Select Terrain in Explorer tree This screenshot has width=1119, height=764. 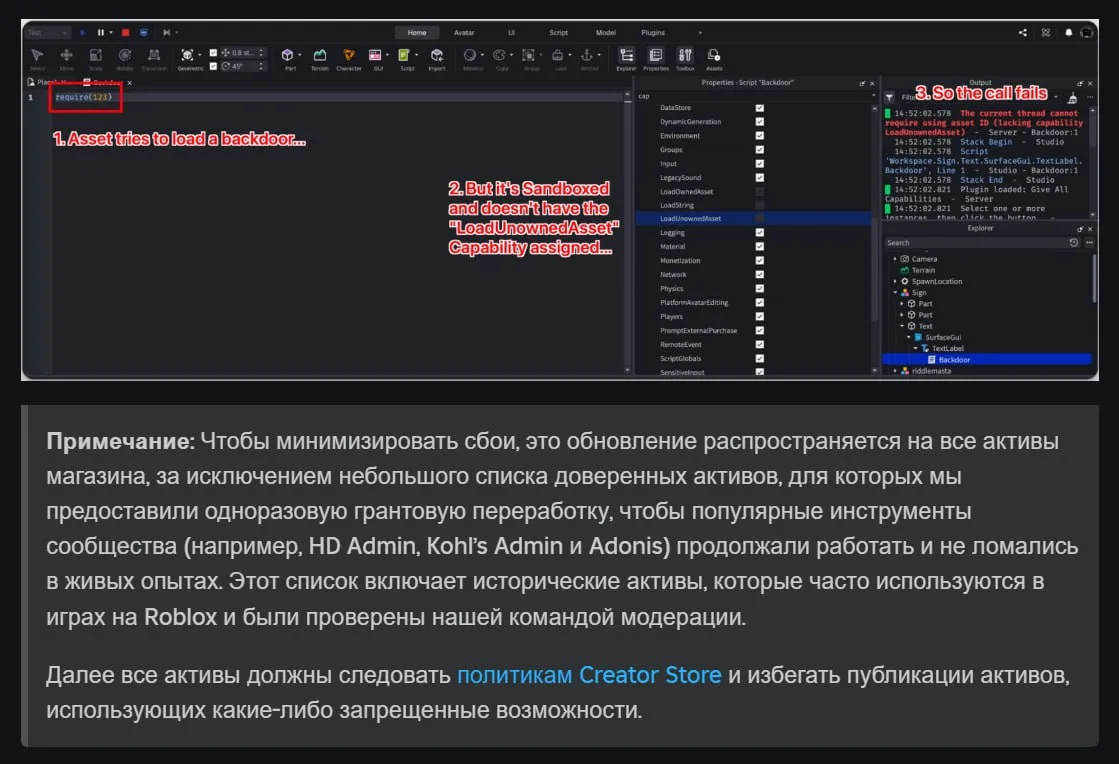tap(923, 270)
